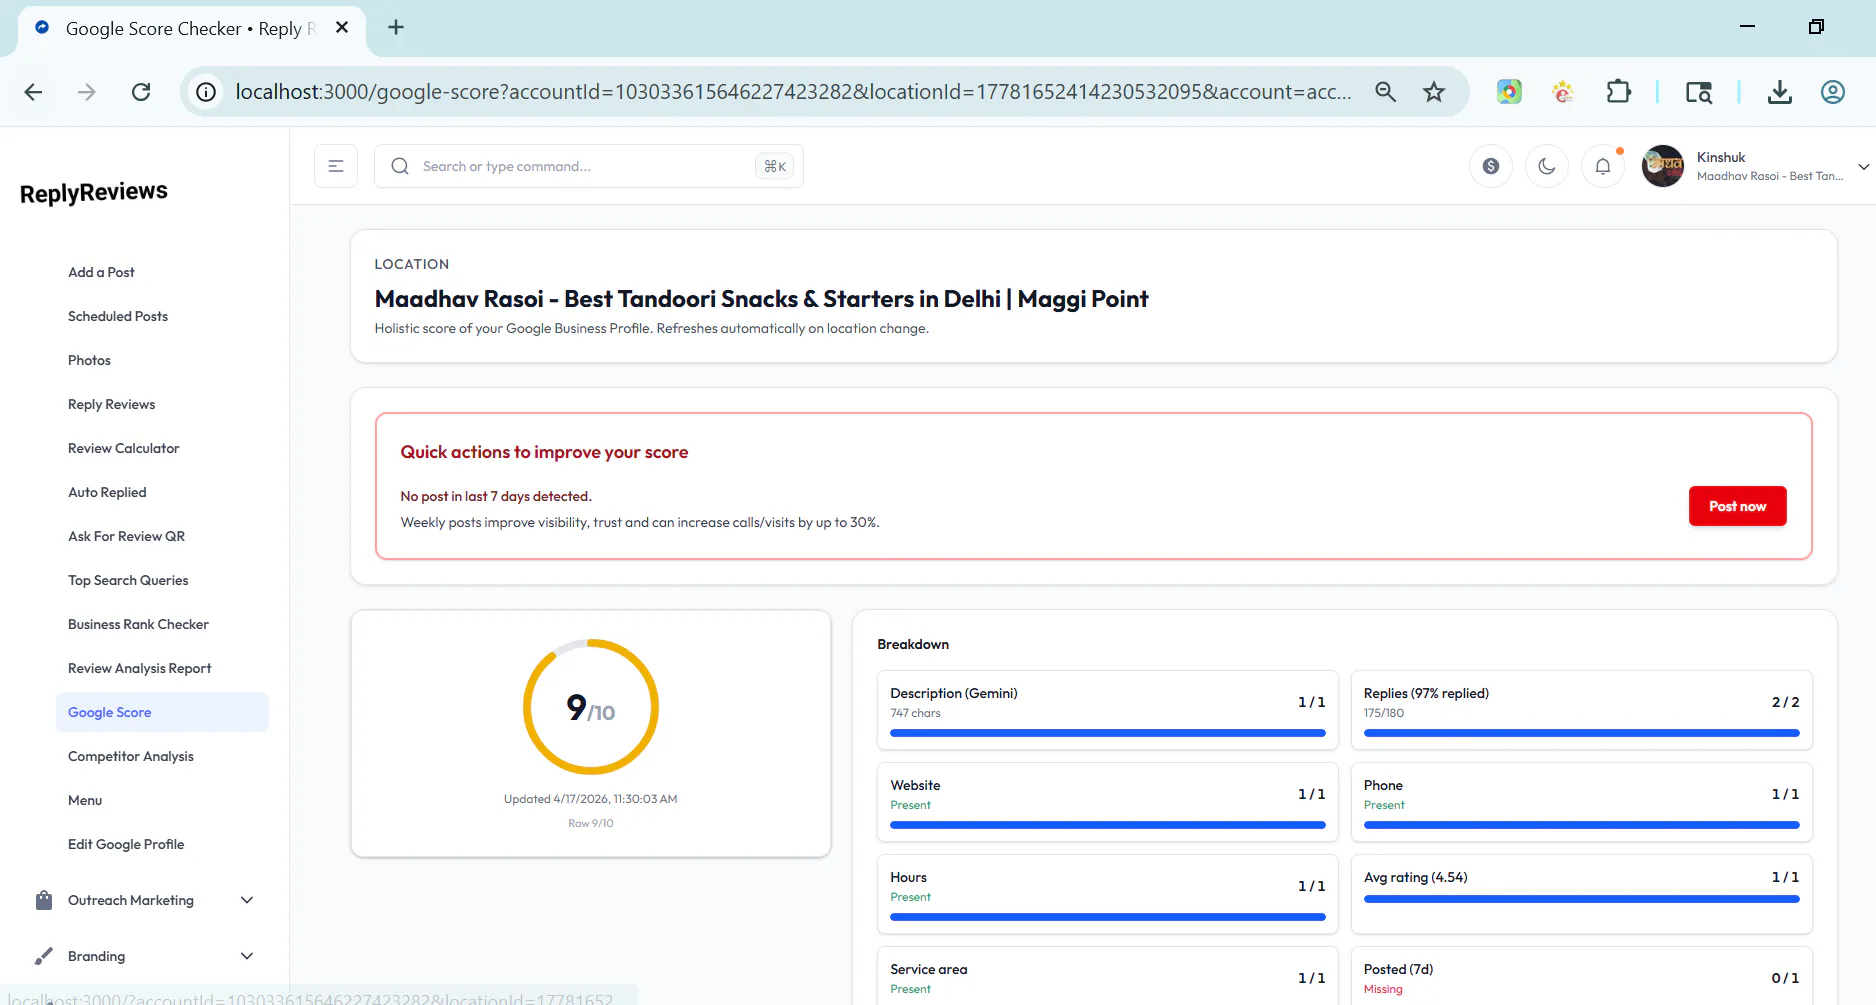Expand the Kinshuk account dropdown chevron

(1863, 167)
